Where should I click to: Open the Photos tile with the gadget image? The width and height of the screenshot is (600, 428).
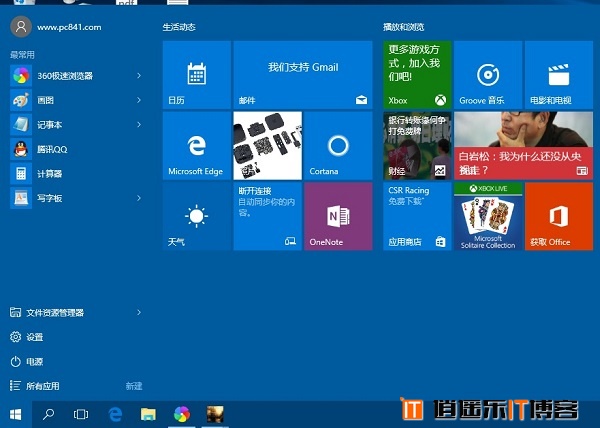[x=267, y=146]
